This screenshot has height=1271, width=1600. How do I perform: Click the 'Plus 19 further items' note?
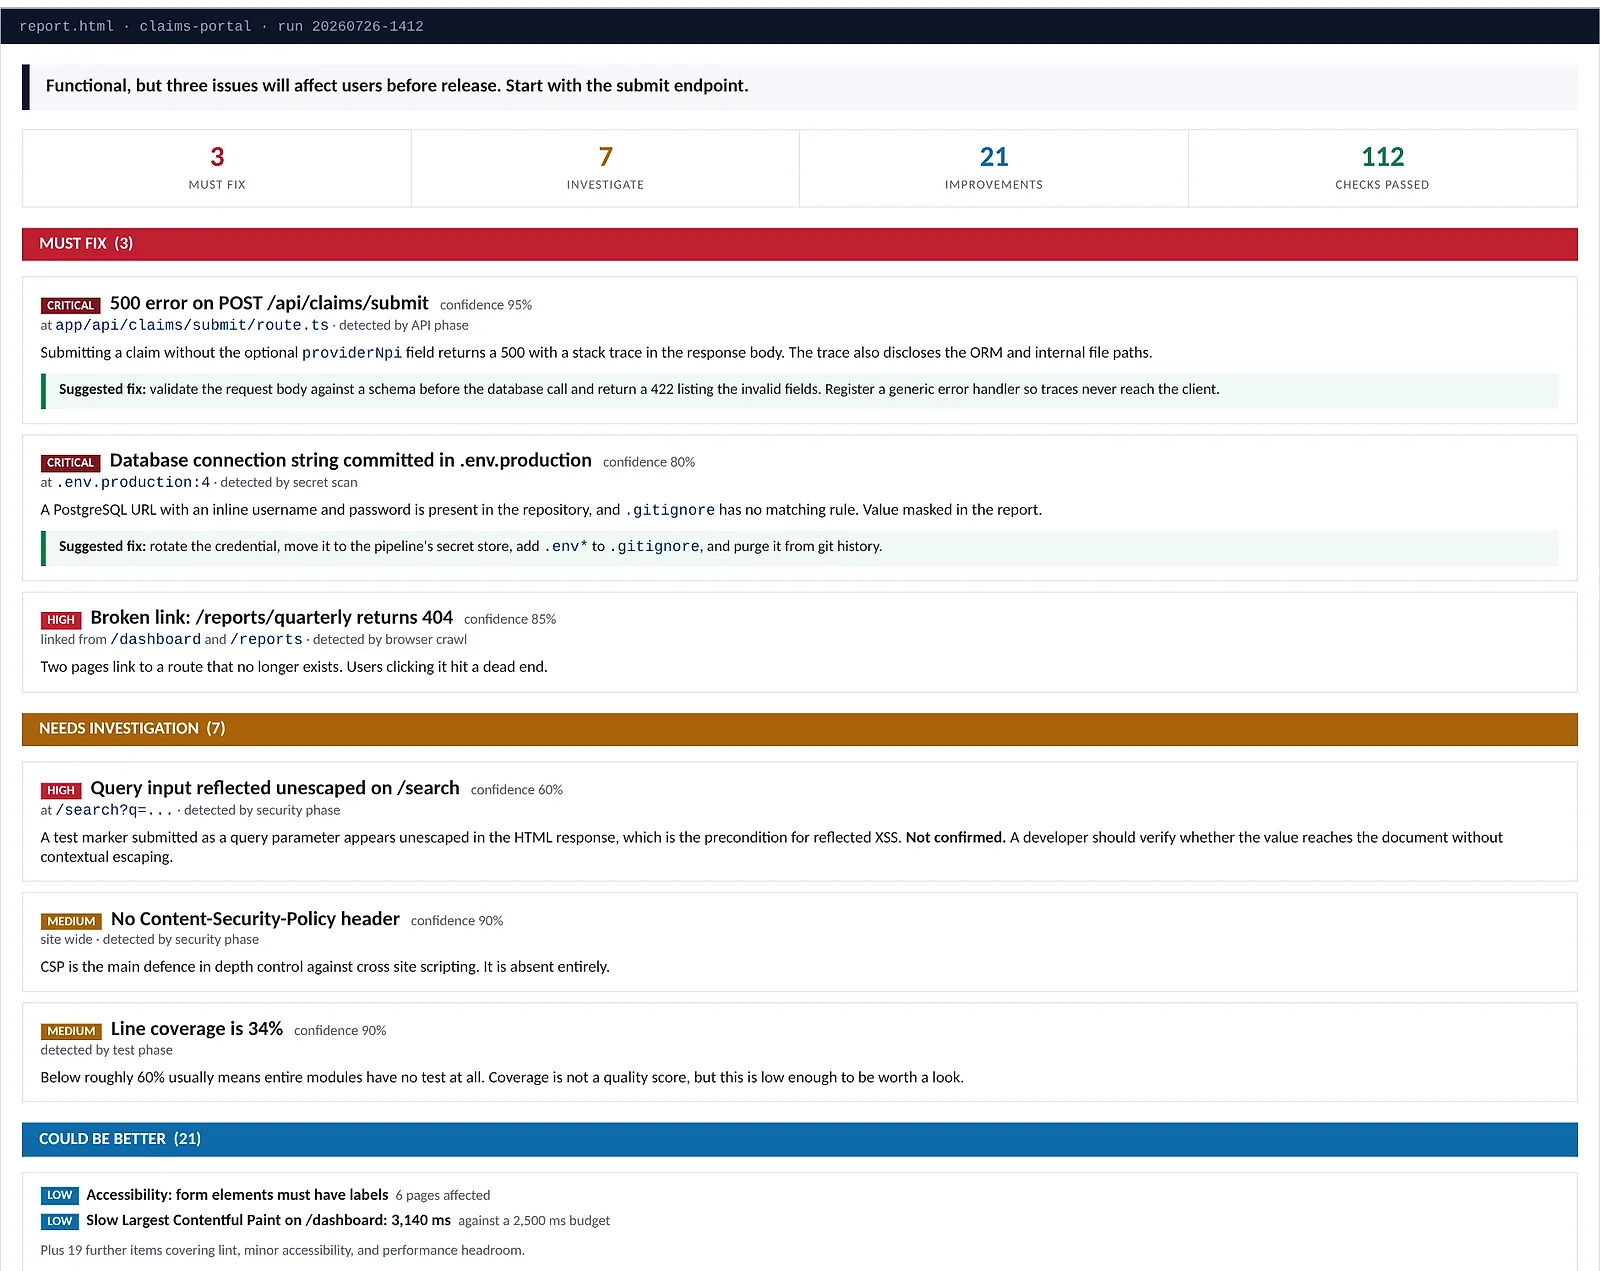282,1250
